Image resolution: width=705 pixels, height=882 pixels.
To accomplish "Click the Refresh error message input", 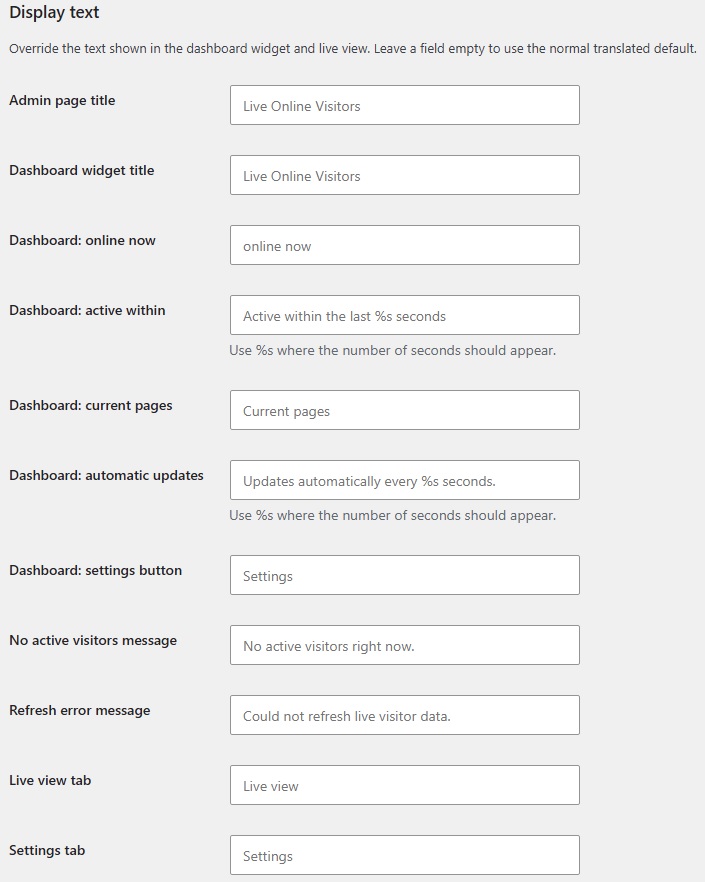I will [405, 715].
